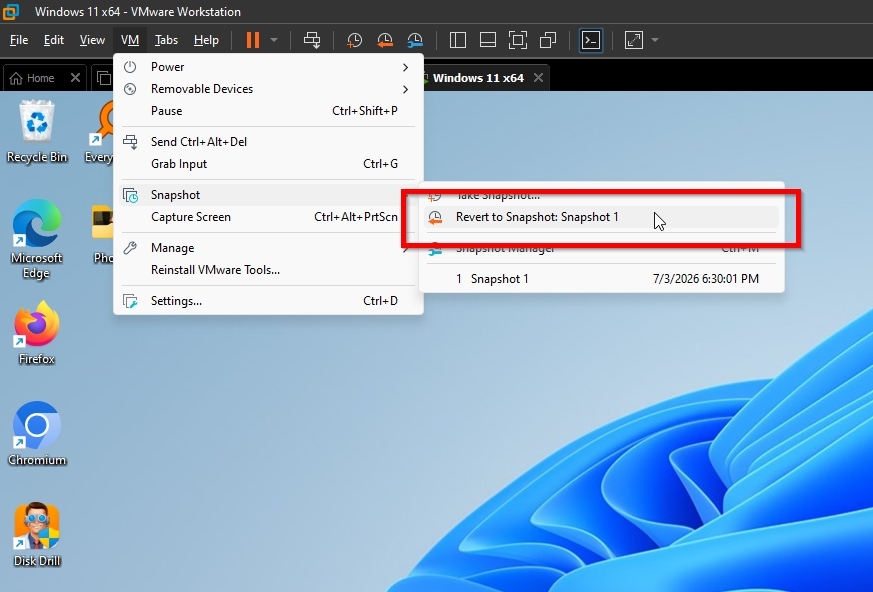Open Settings from the VM menu
This screenshot has height=592, width=873.
click(x=268, y=301)
